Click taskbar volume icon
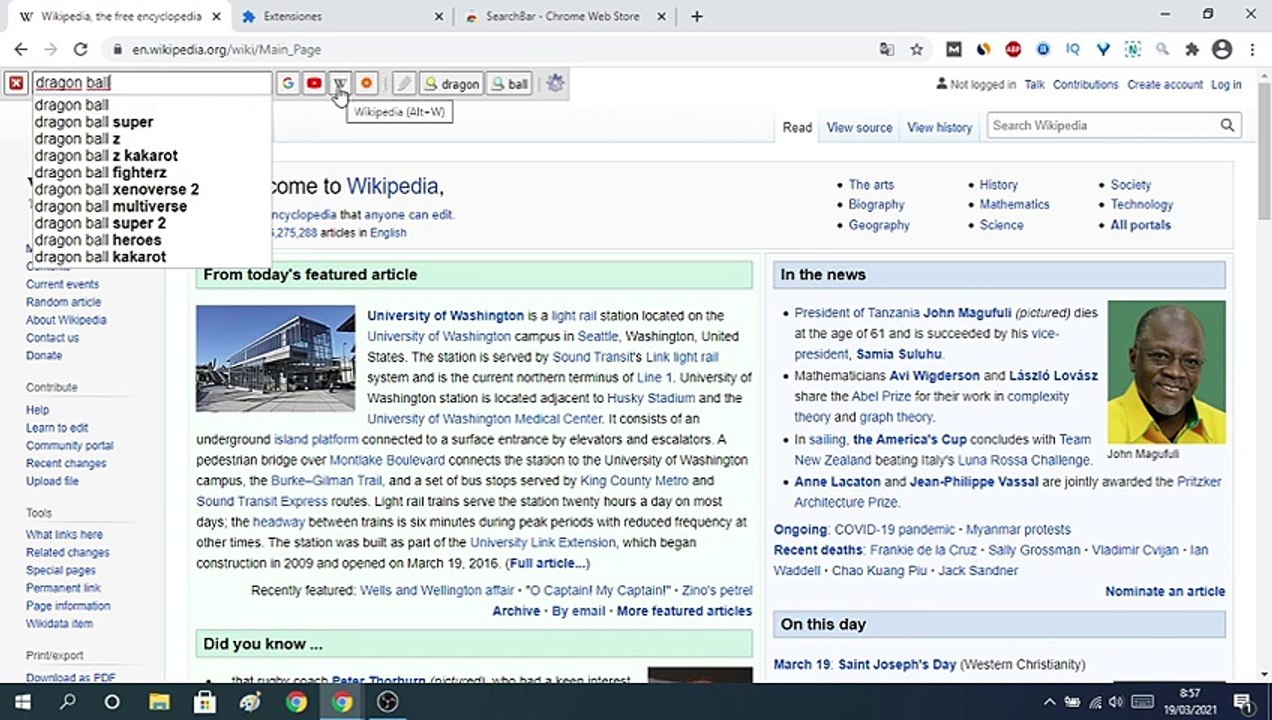This screenshot has width=1272, height=720. [x=1116, y=702]
